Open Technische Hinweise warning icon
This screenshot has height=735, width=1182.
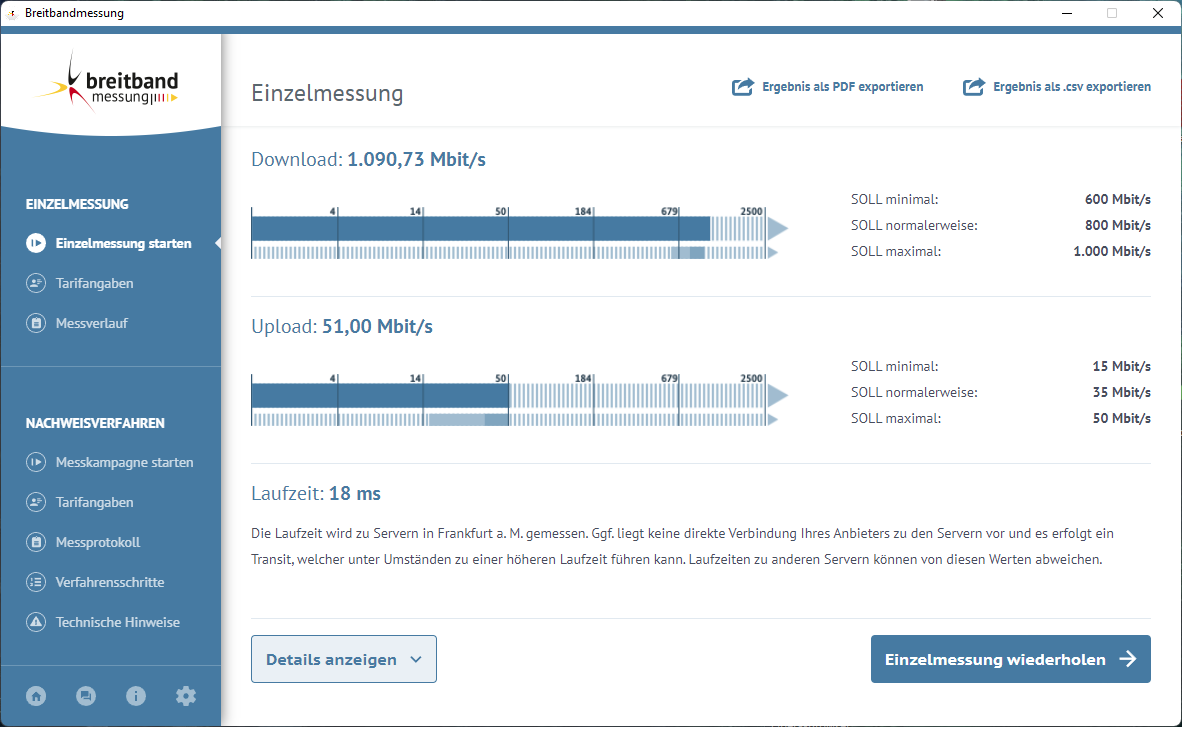(x=36, y=622)
